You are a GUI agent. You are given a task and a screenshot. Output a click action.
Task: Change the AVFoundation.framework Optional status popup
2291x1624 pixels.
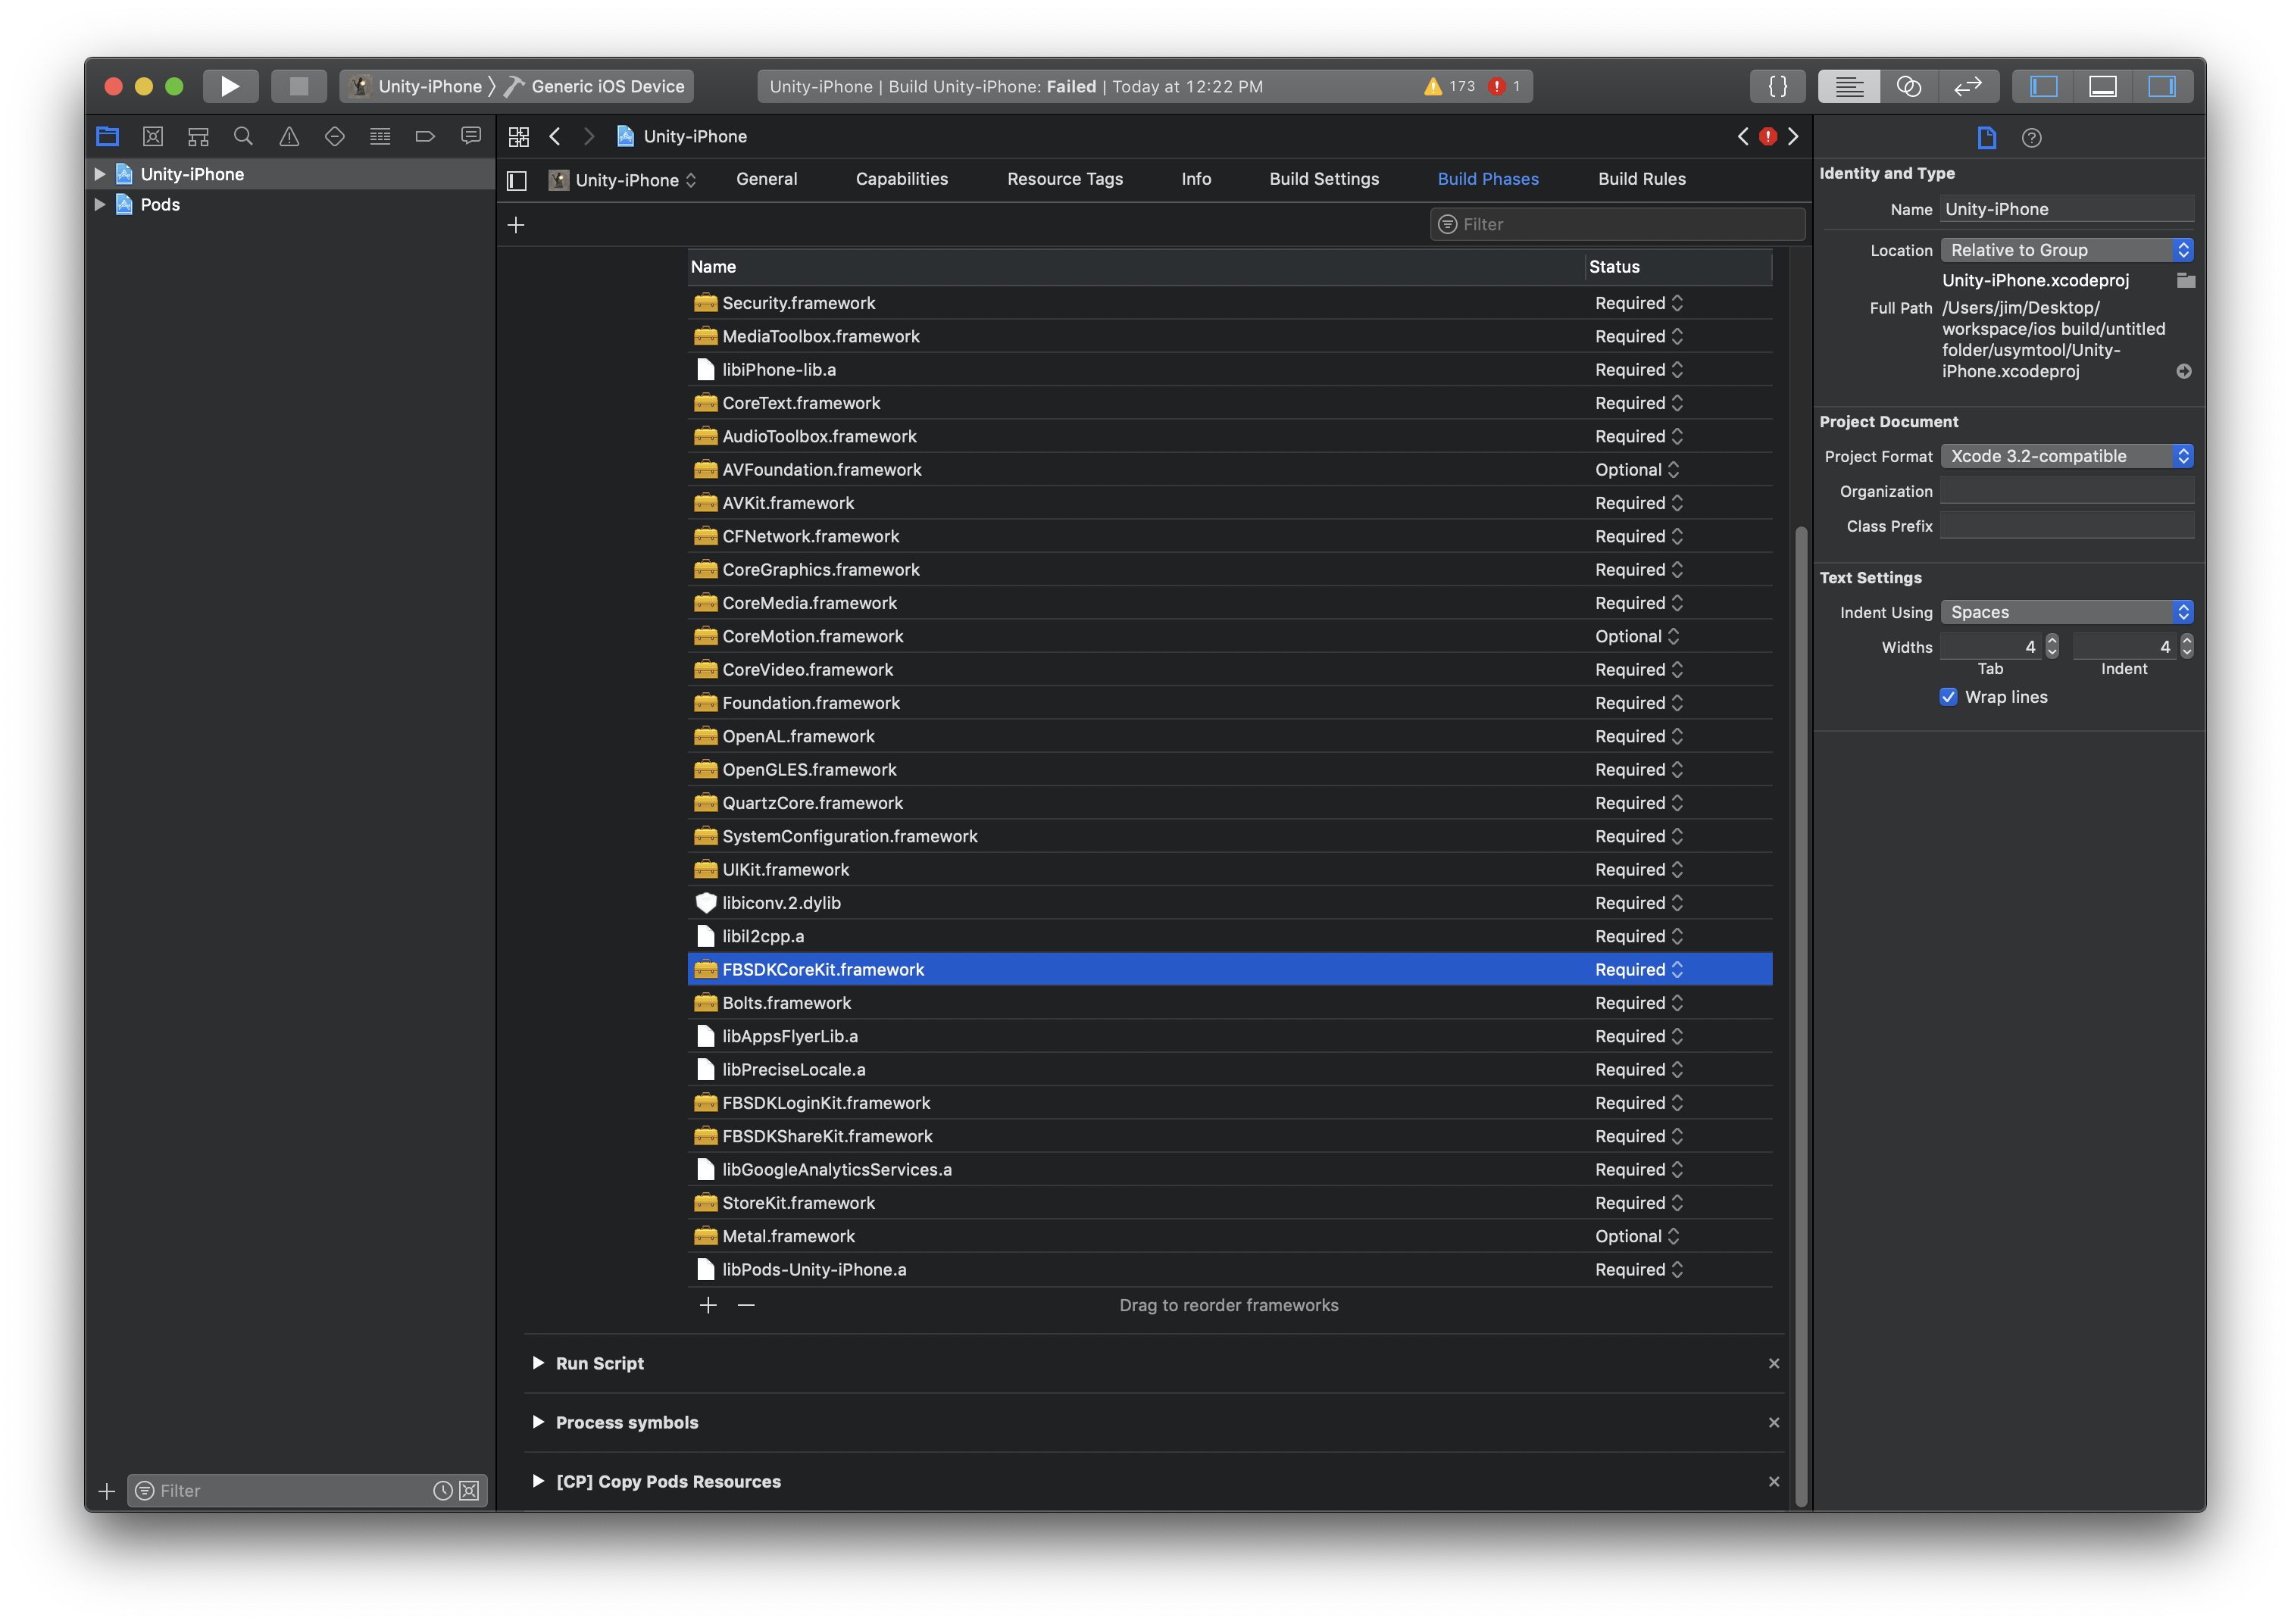(x=1637, y=470)
